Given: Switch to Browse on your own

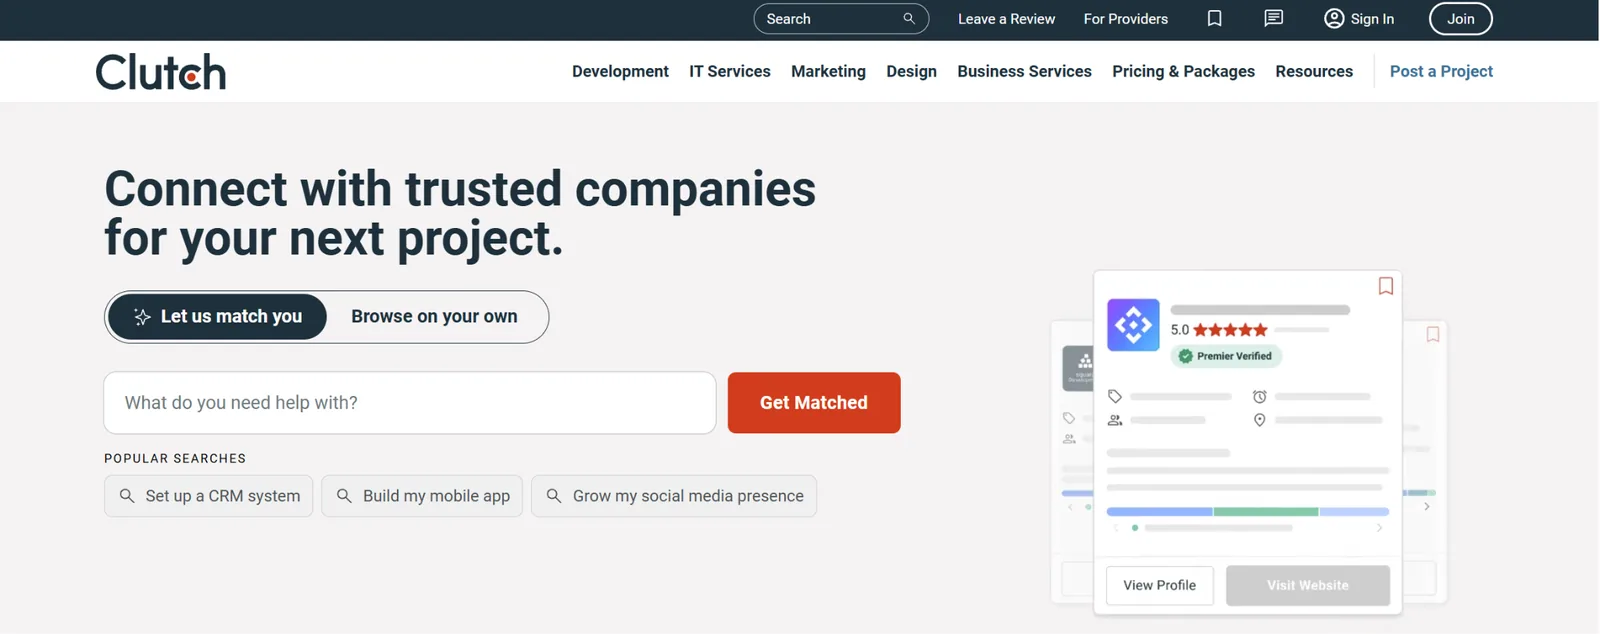Looking at the screenshot, I should point(434,317).
